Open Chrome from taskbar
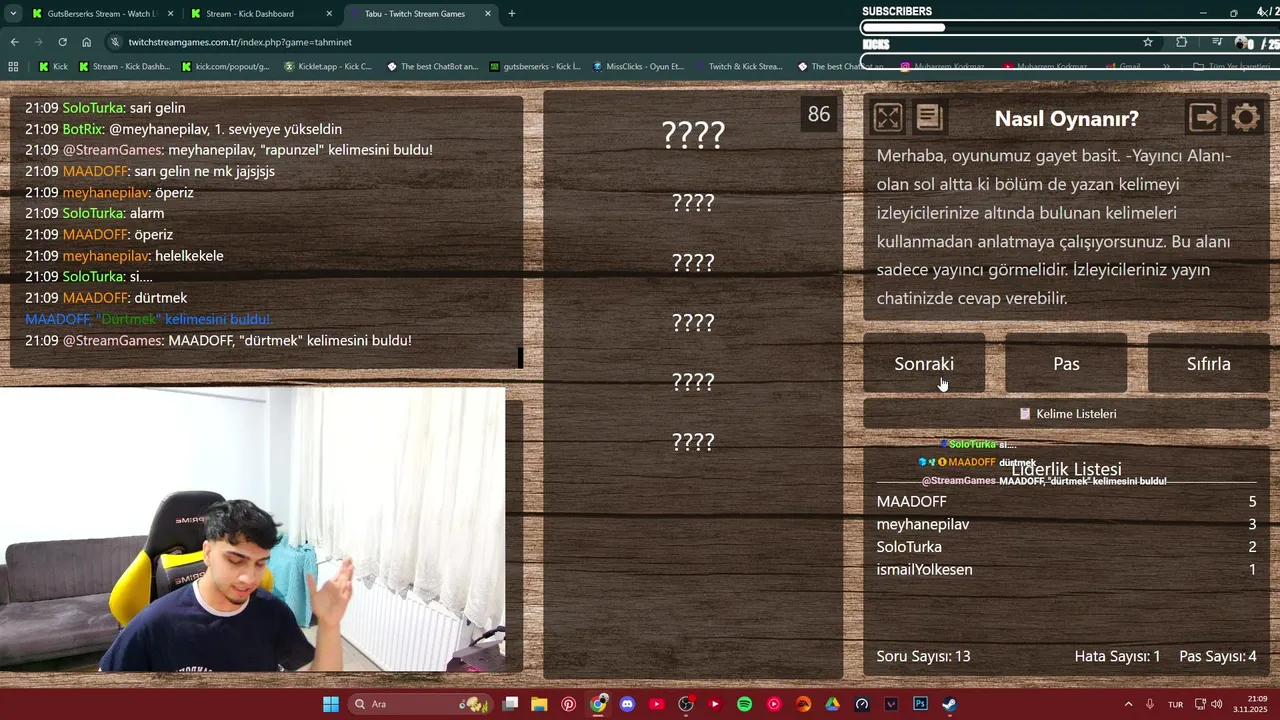Image resolution: width=1280 pixels, height=720 pixels. (x=598, y=704)
